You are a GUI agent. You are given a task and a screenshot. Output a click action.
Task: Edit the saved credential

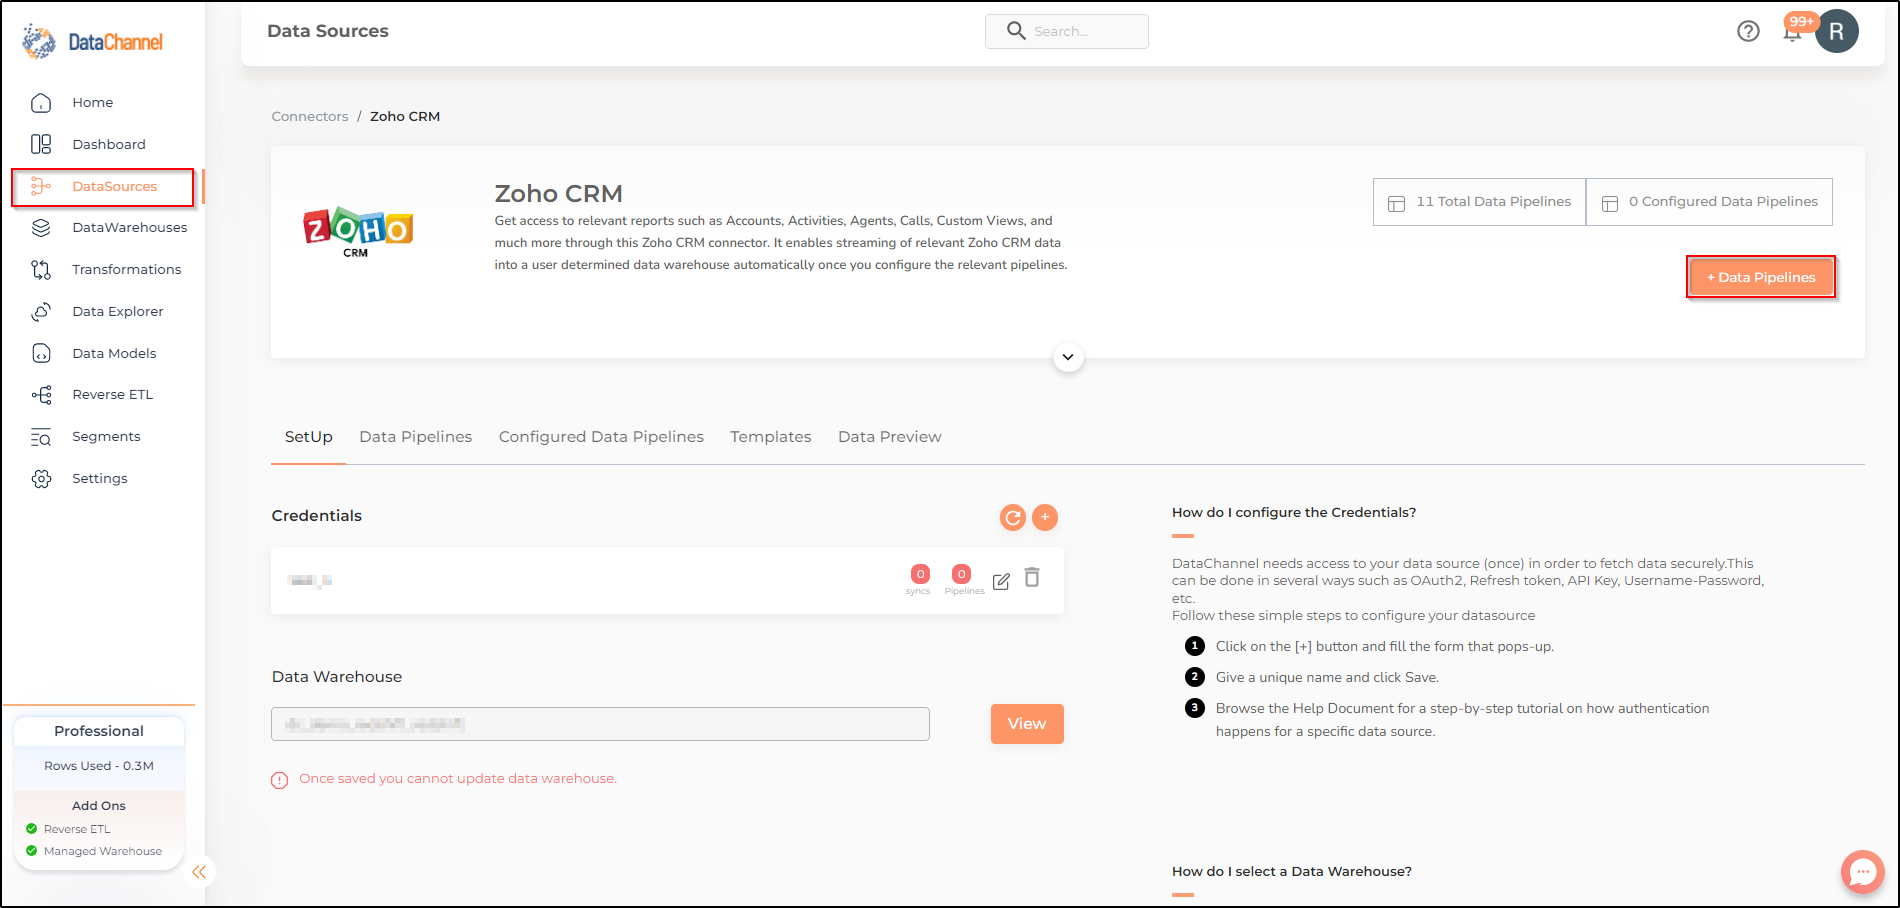(x=1001, y=581)
